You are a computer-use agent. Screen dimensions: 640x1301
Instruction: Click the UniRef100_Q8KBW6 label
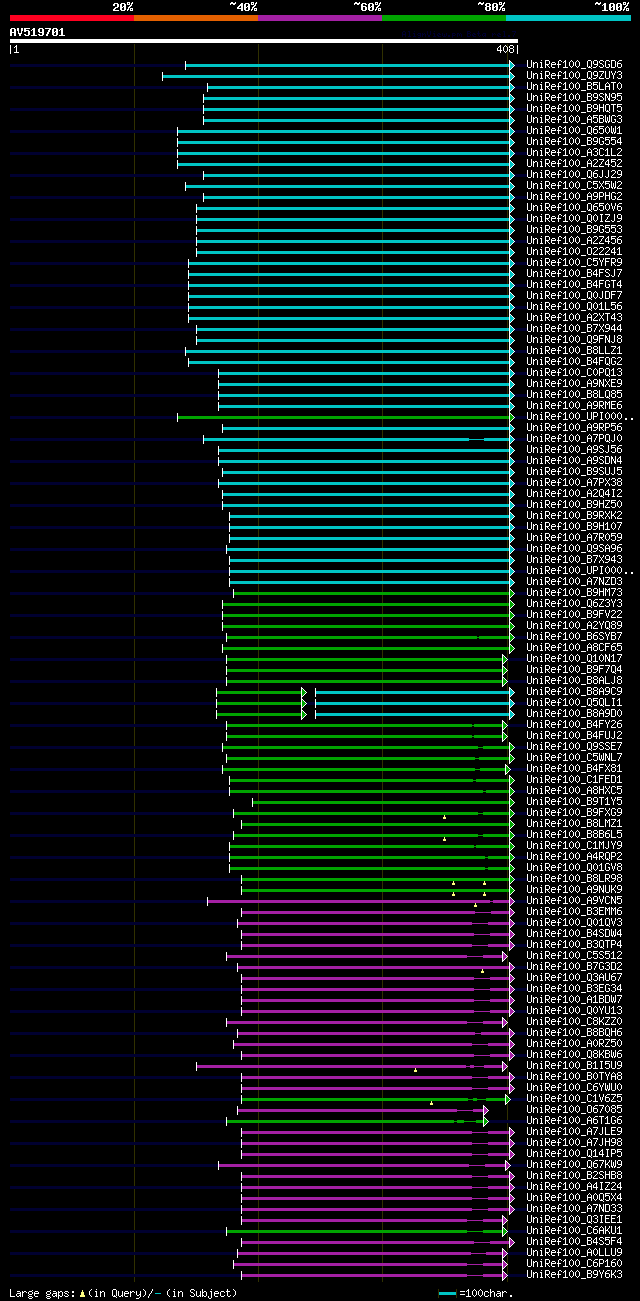[574, 1055]
